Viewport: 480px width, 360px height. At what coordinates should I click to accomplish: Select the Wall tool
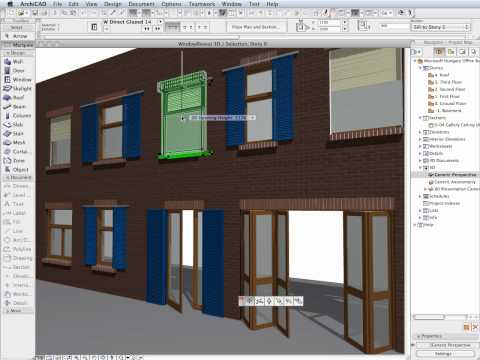click(18, 62)
